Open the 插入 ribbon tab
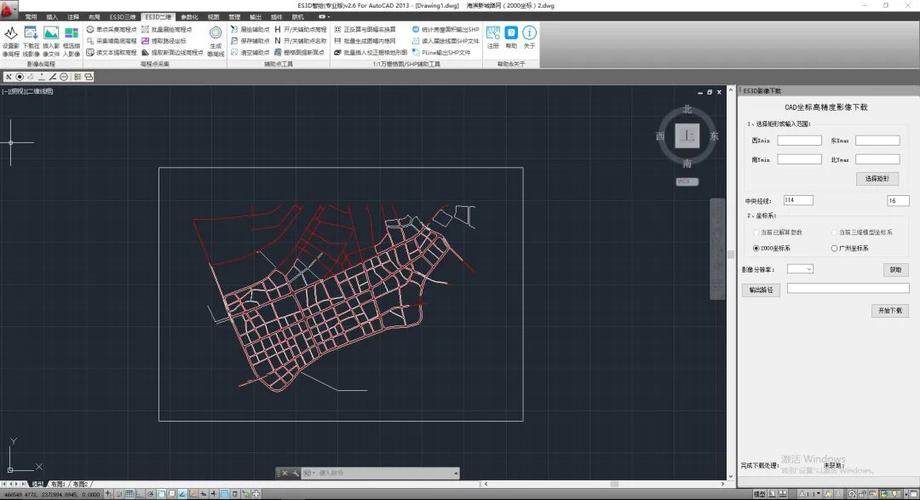 click(x=52, y=17)
